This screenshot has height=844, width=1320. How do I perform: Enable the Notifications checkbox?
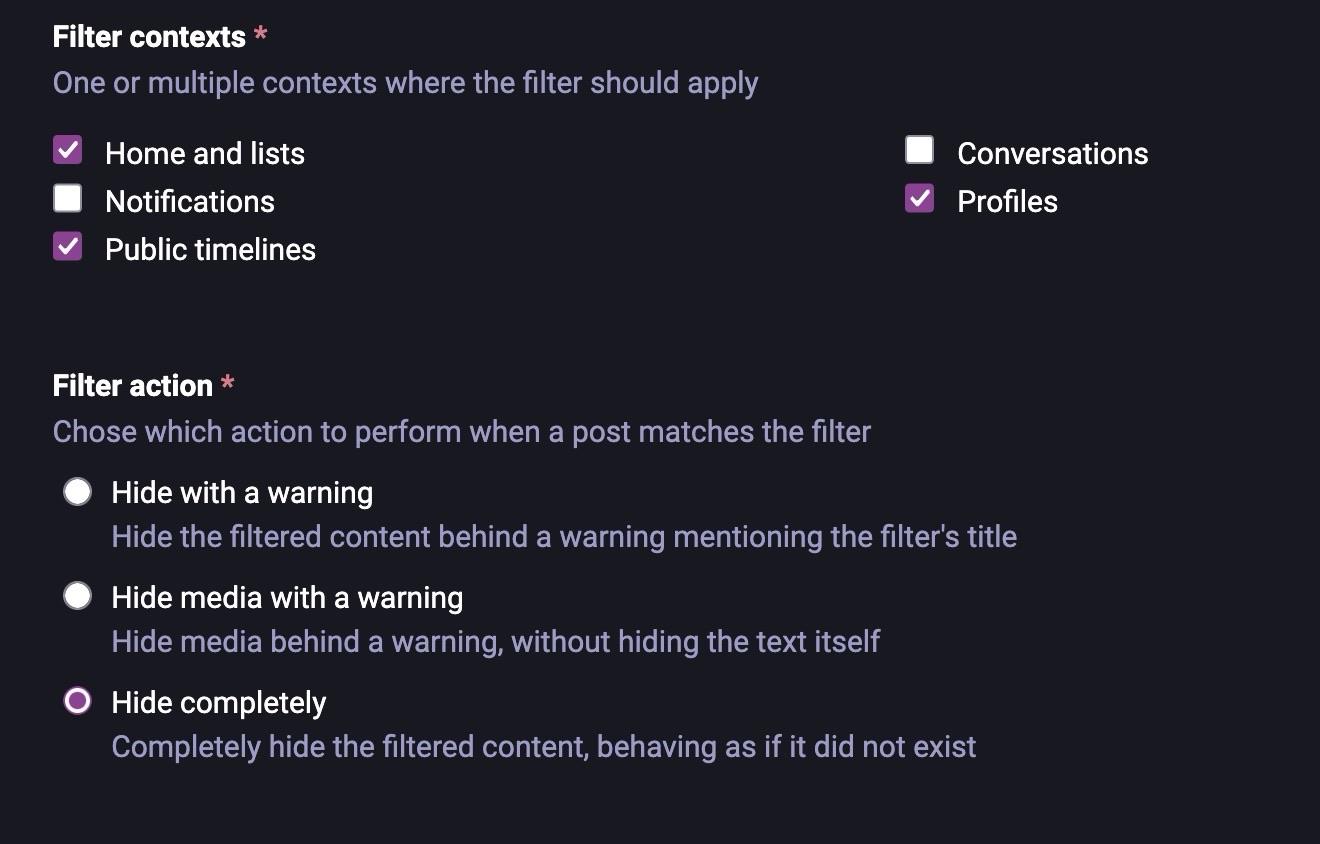click(68, 199)
